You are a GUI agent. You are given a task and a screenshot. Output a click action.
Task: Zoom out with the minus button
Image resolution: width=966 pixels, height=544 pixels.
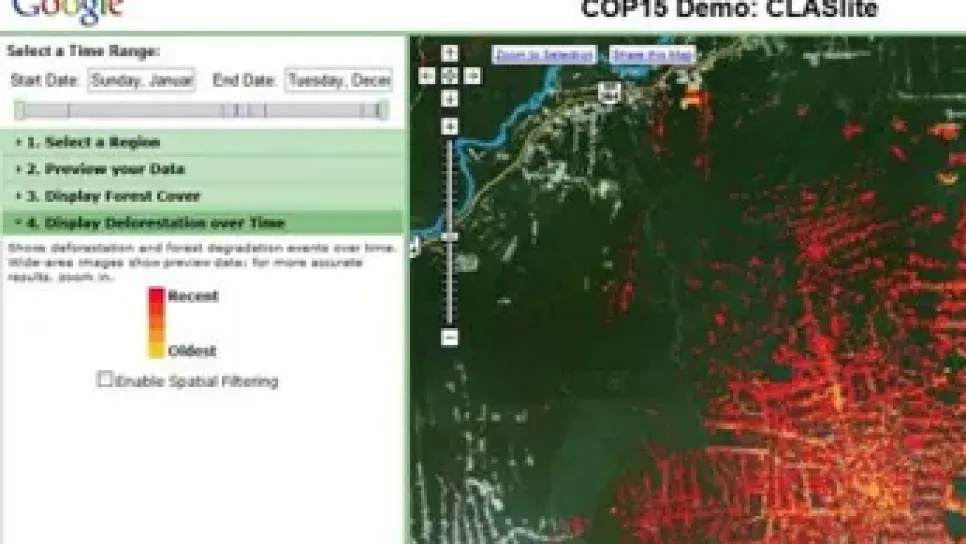click(x=450, y=337)
